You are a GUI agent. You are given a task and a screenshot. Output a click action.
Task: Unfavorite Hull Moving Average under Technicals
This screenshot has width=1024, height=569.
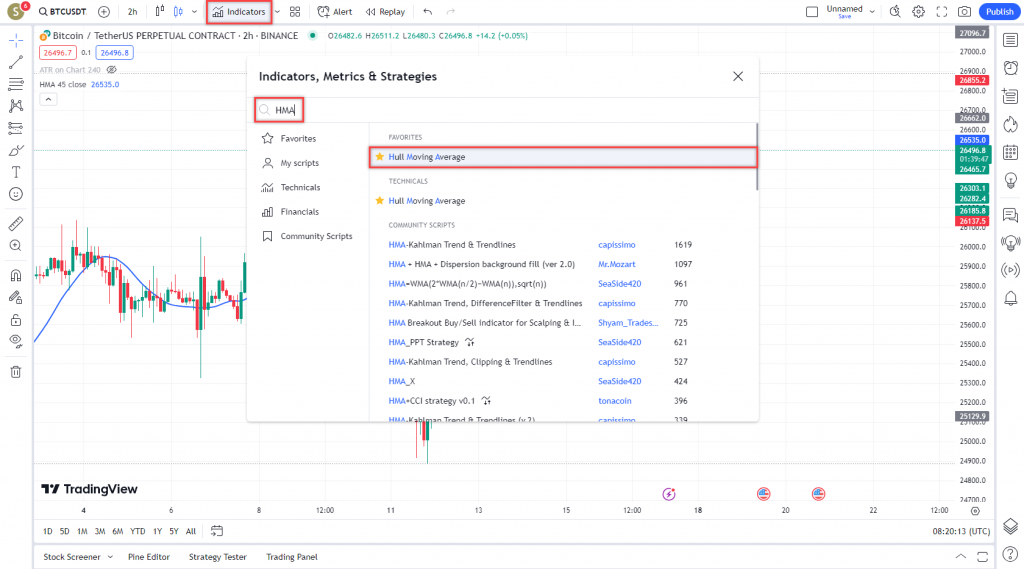tap(379, 201)
